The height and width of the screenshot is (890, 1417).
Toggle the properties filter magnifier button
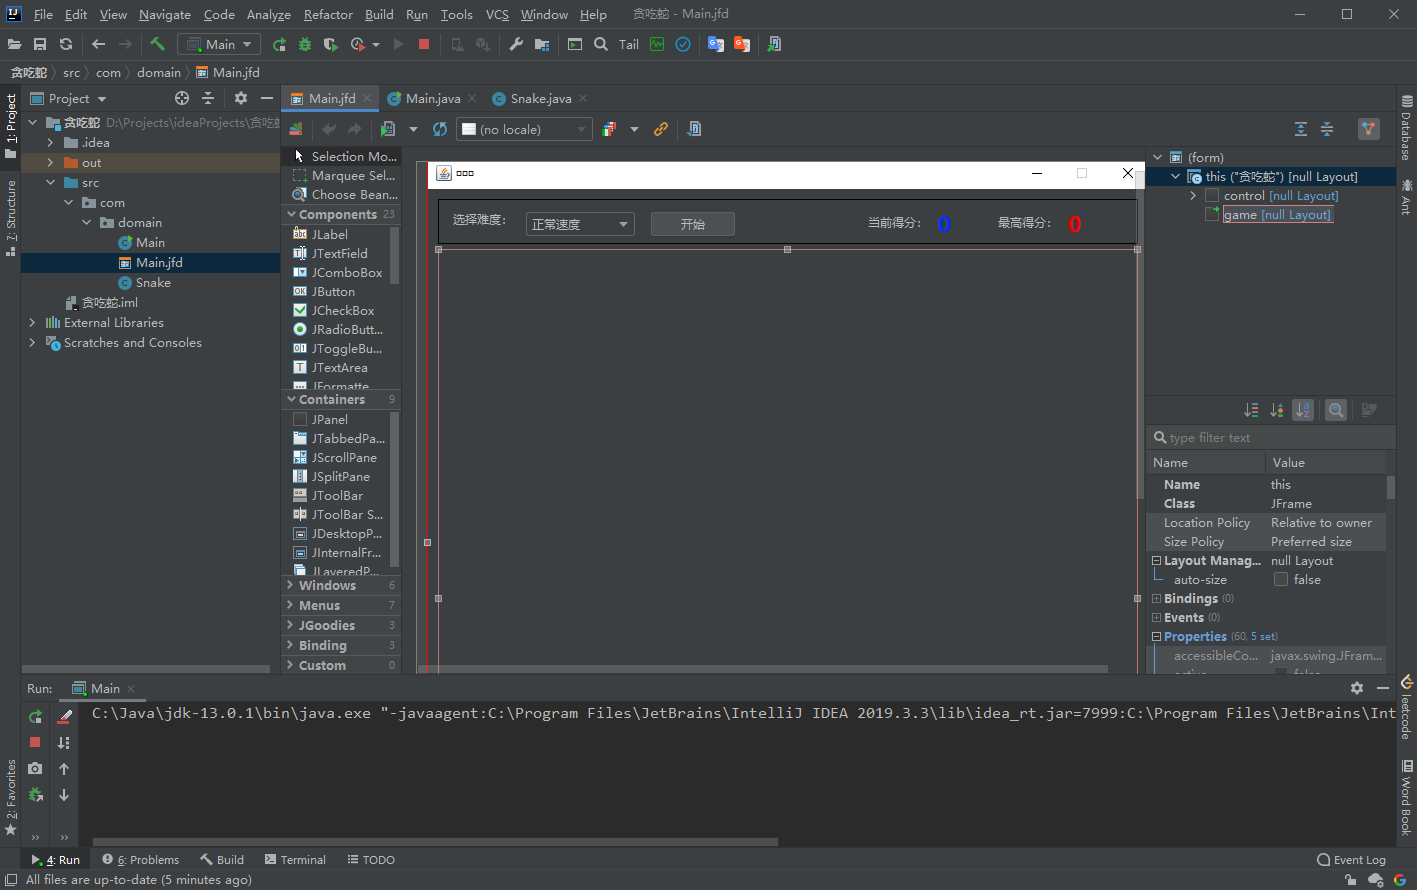1335,410
